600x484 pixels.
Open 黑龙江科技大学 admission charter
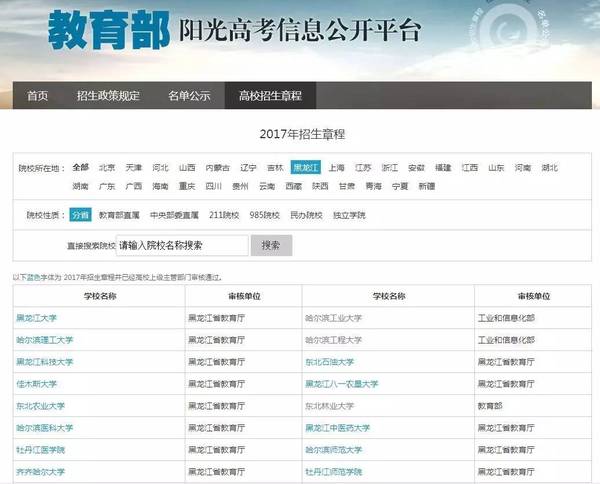click(x=44, y=362)
